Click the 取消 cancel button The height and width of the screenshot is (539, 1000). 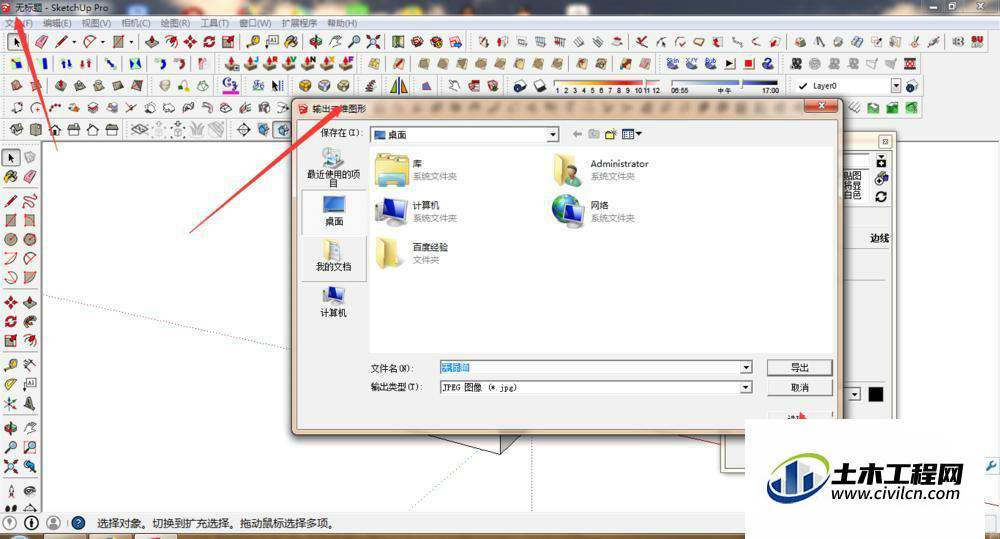pyautogui.click(x=800, y=387)
